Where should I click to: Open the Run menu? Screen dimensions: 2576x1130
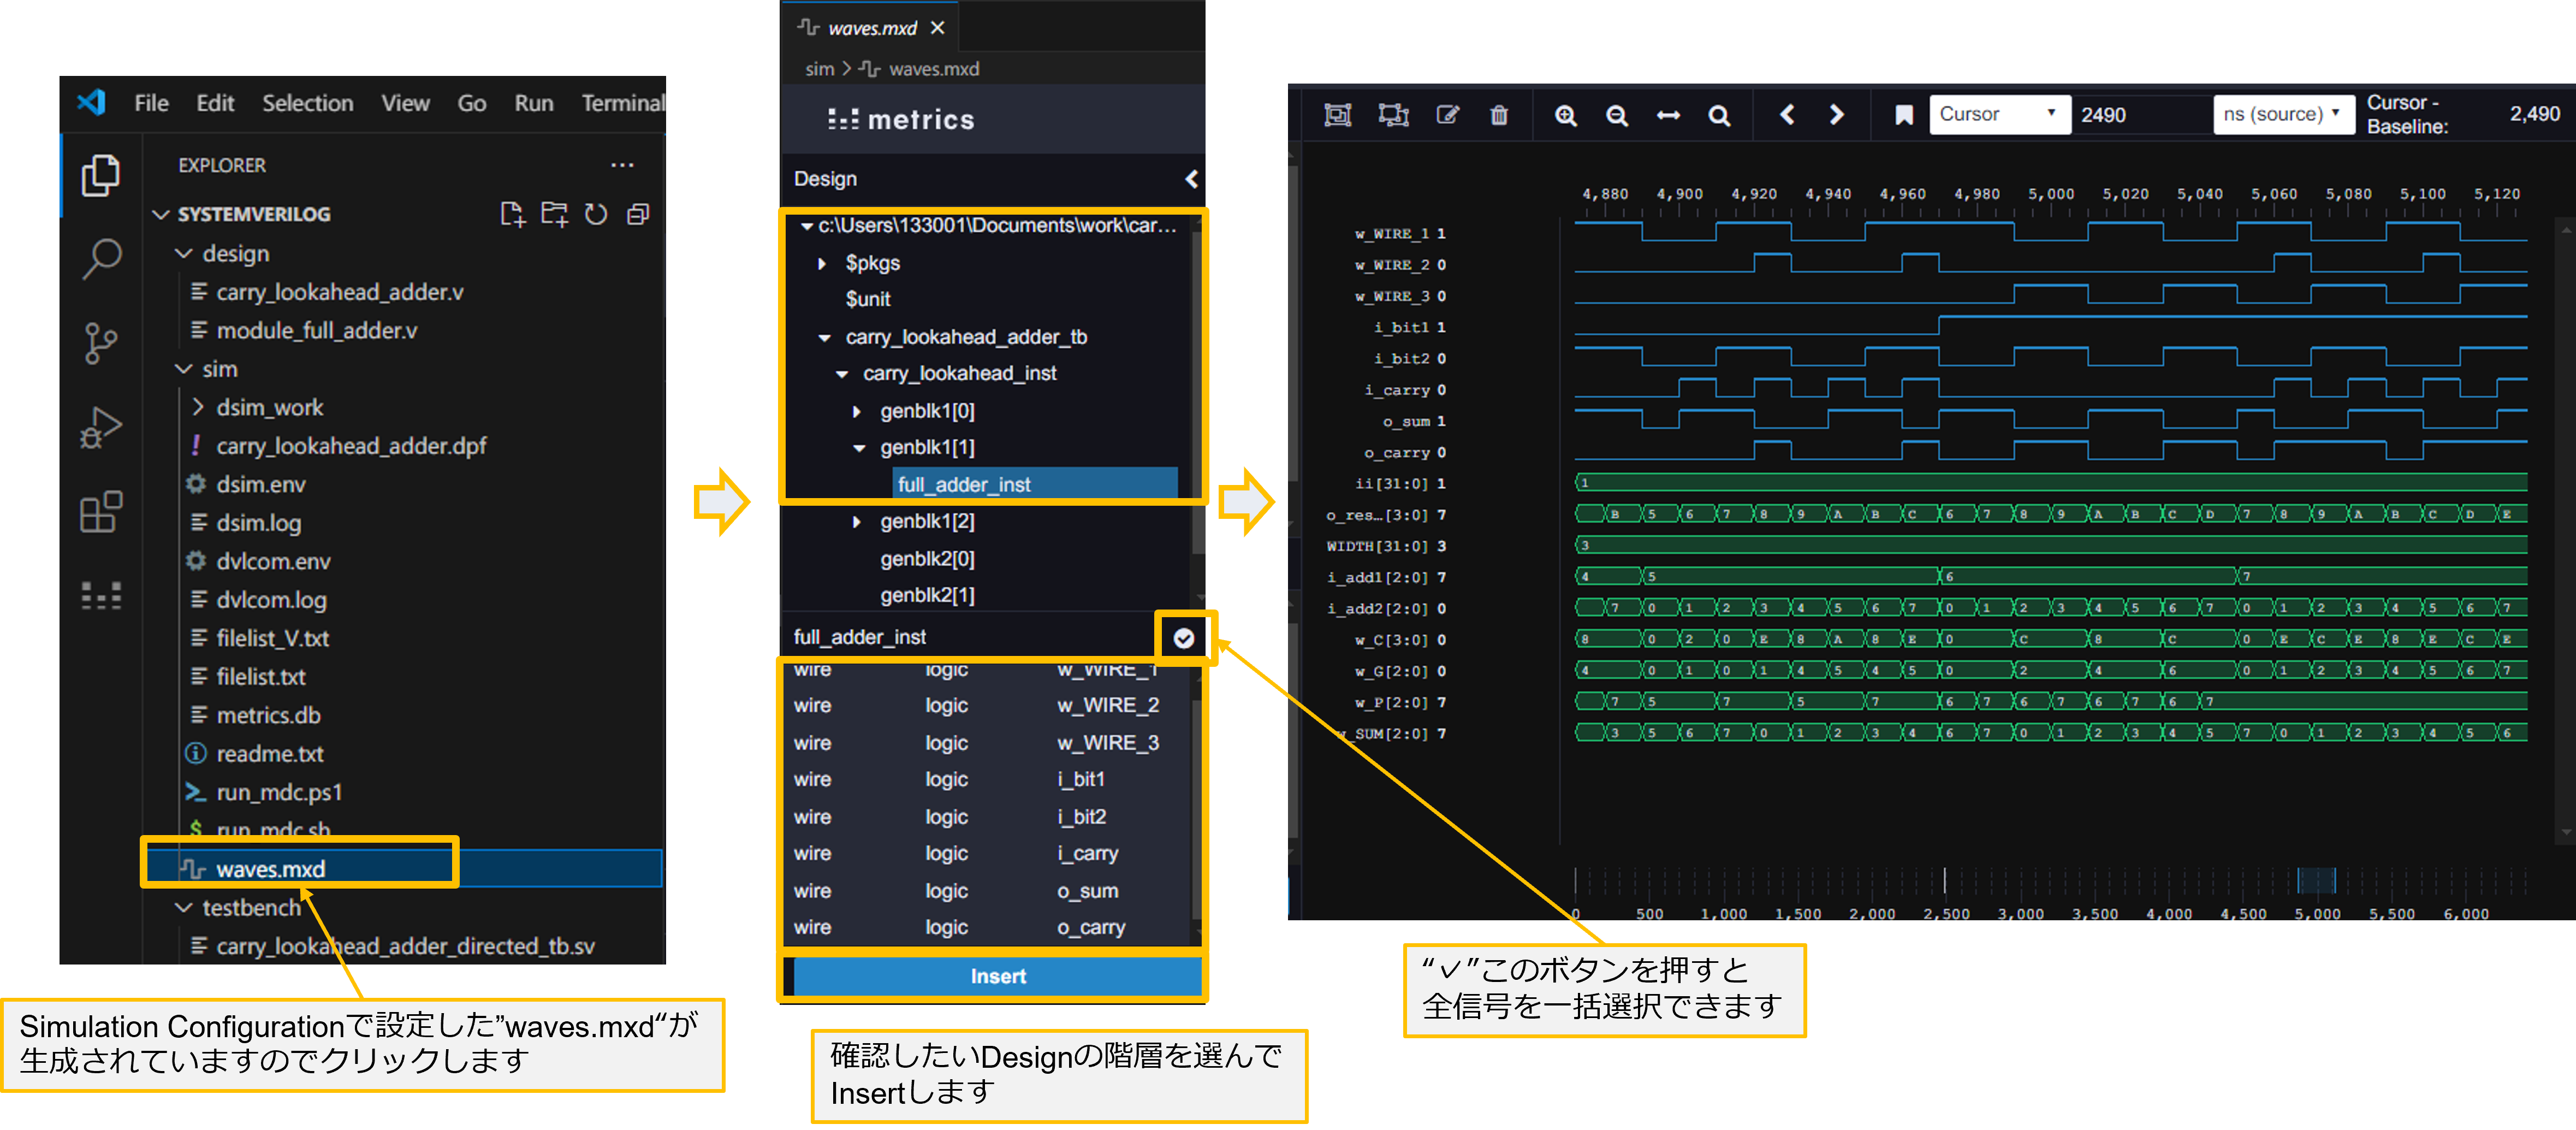533,103
